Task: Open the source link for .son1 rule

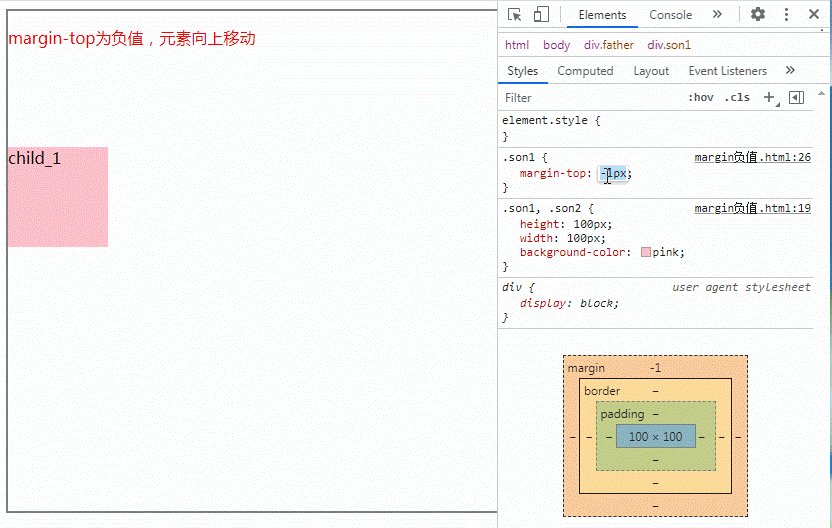Action: pos(752,158)
